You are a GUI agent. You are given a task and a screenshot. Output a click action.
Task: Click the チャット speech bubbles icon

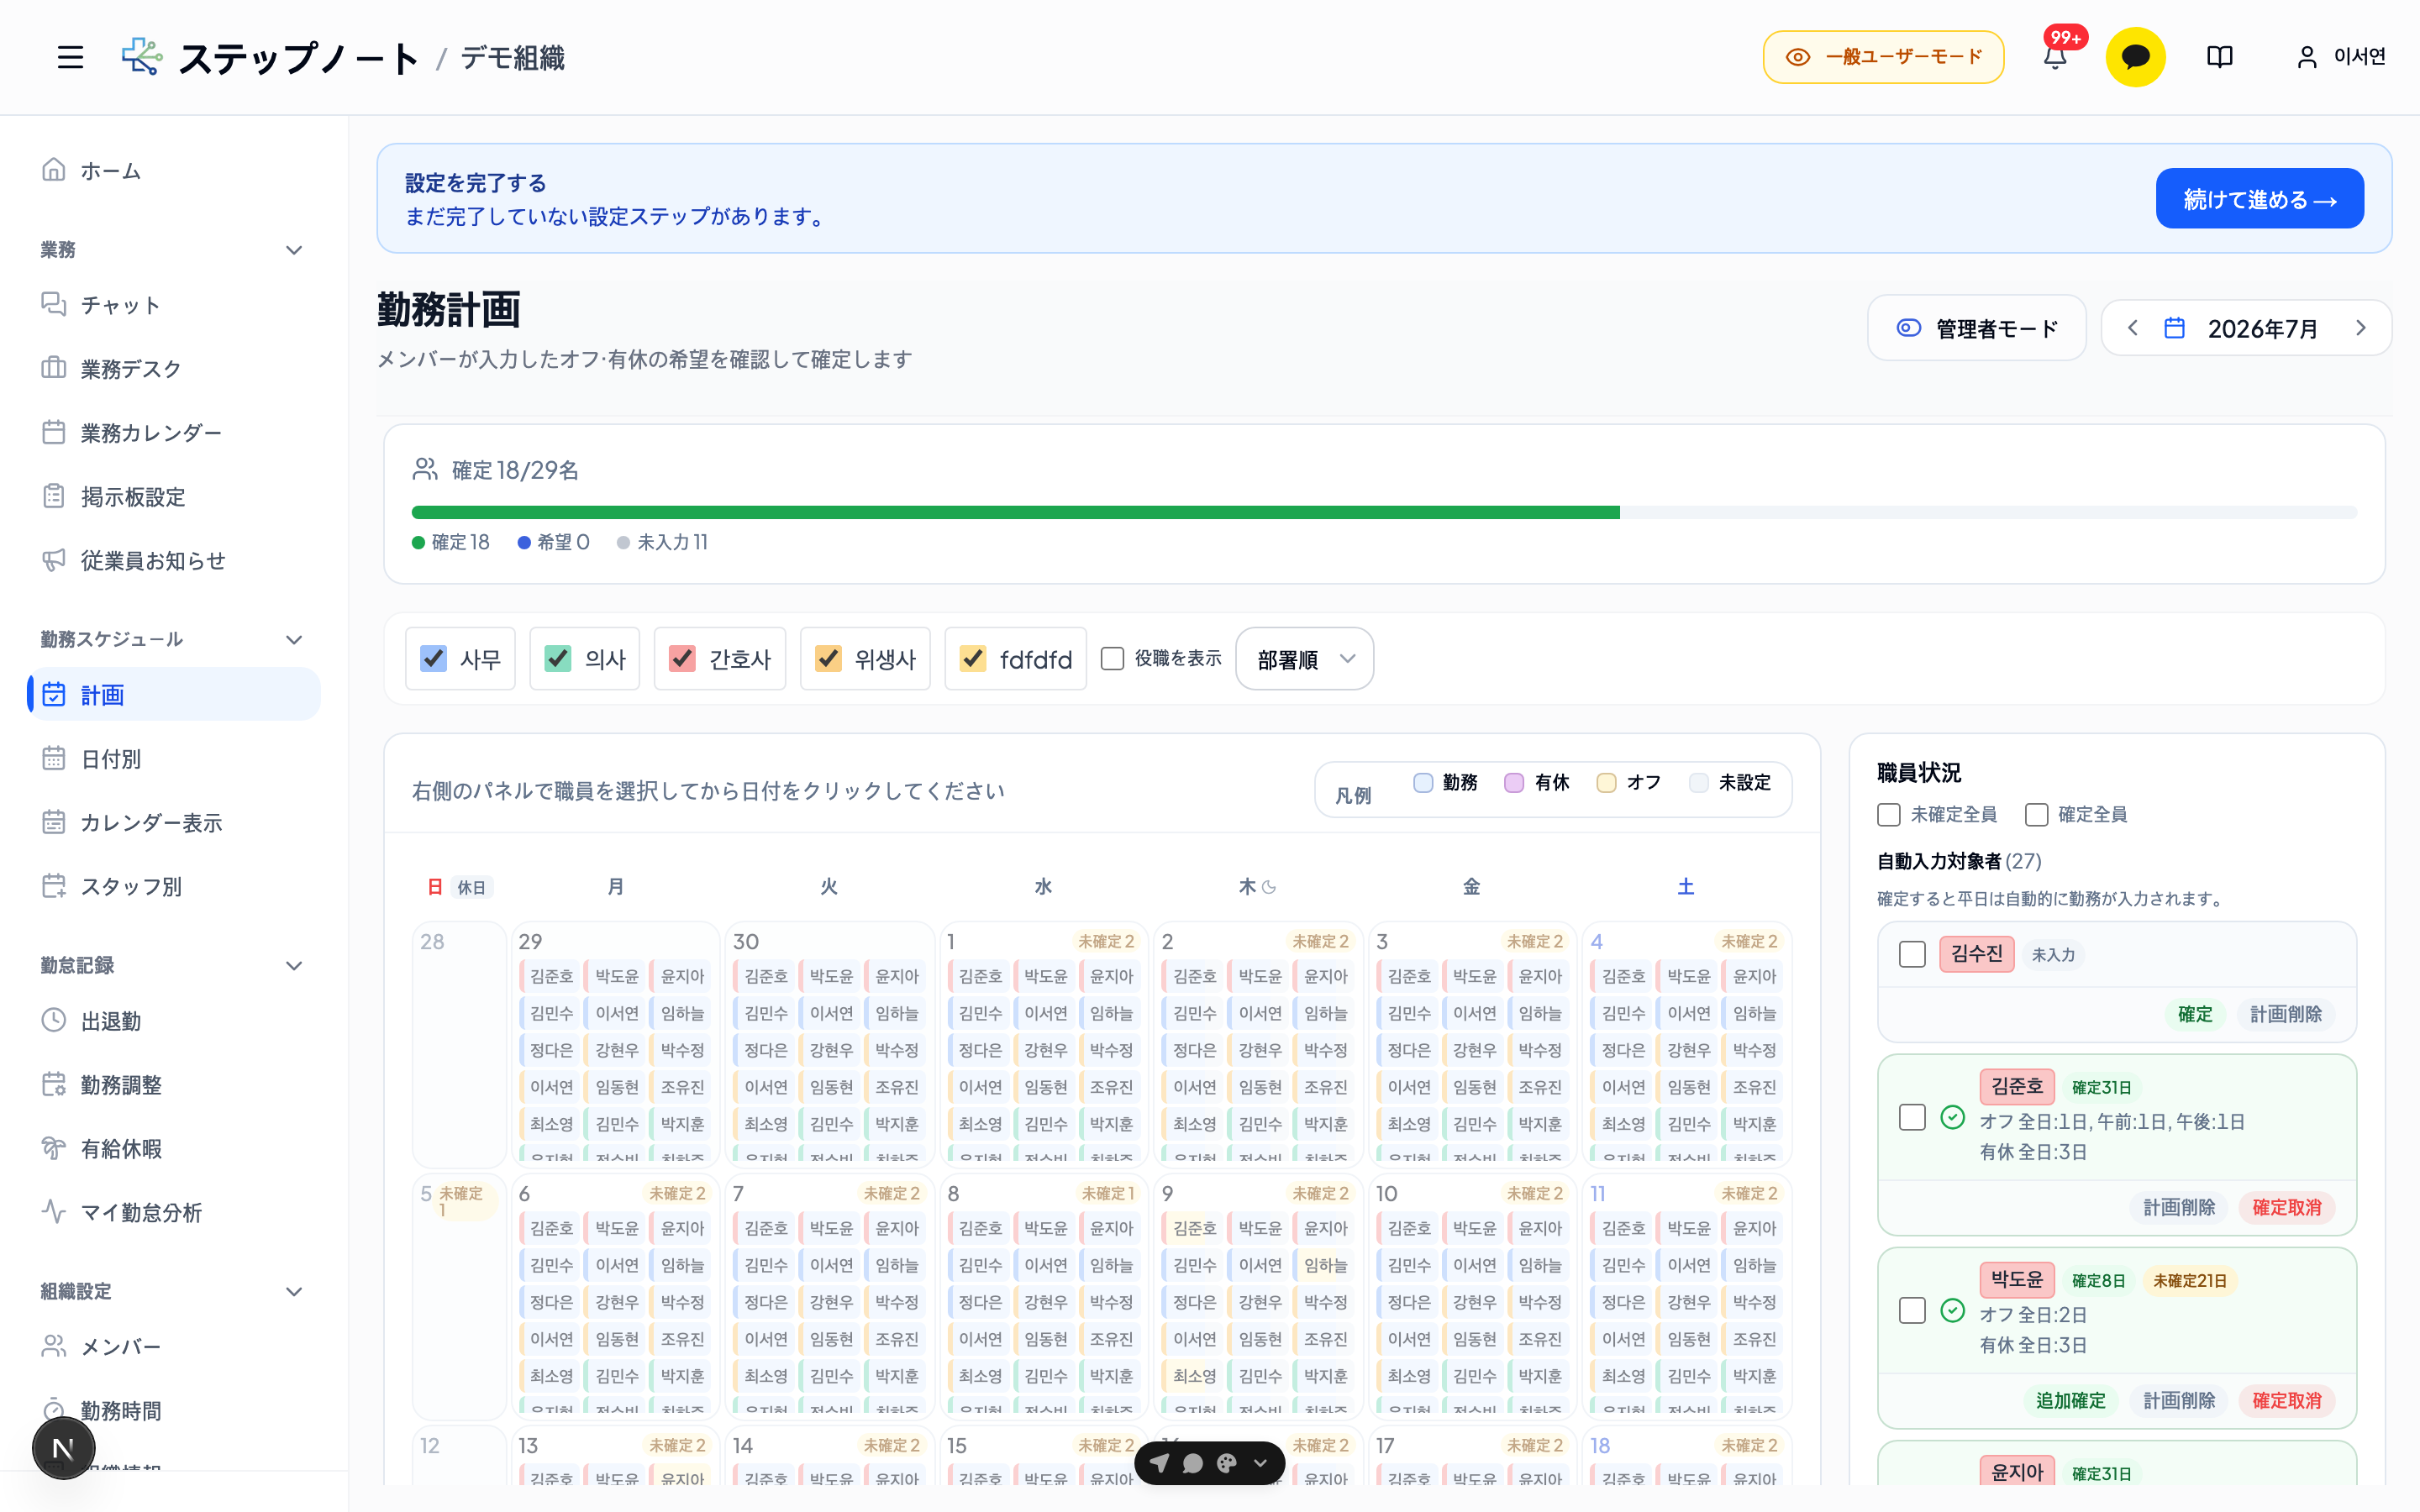click(54, 304)
